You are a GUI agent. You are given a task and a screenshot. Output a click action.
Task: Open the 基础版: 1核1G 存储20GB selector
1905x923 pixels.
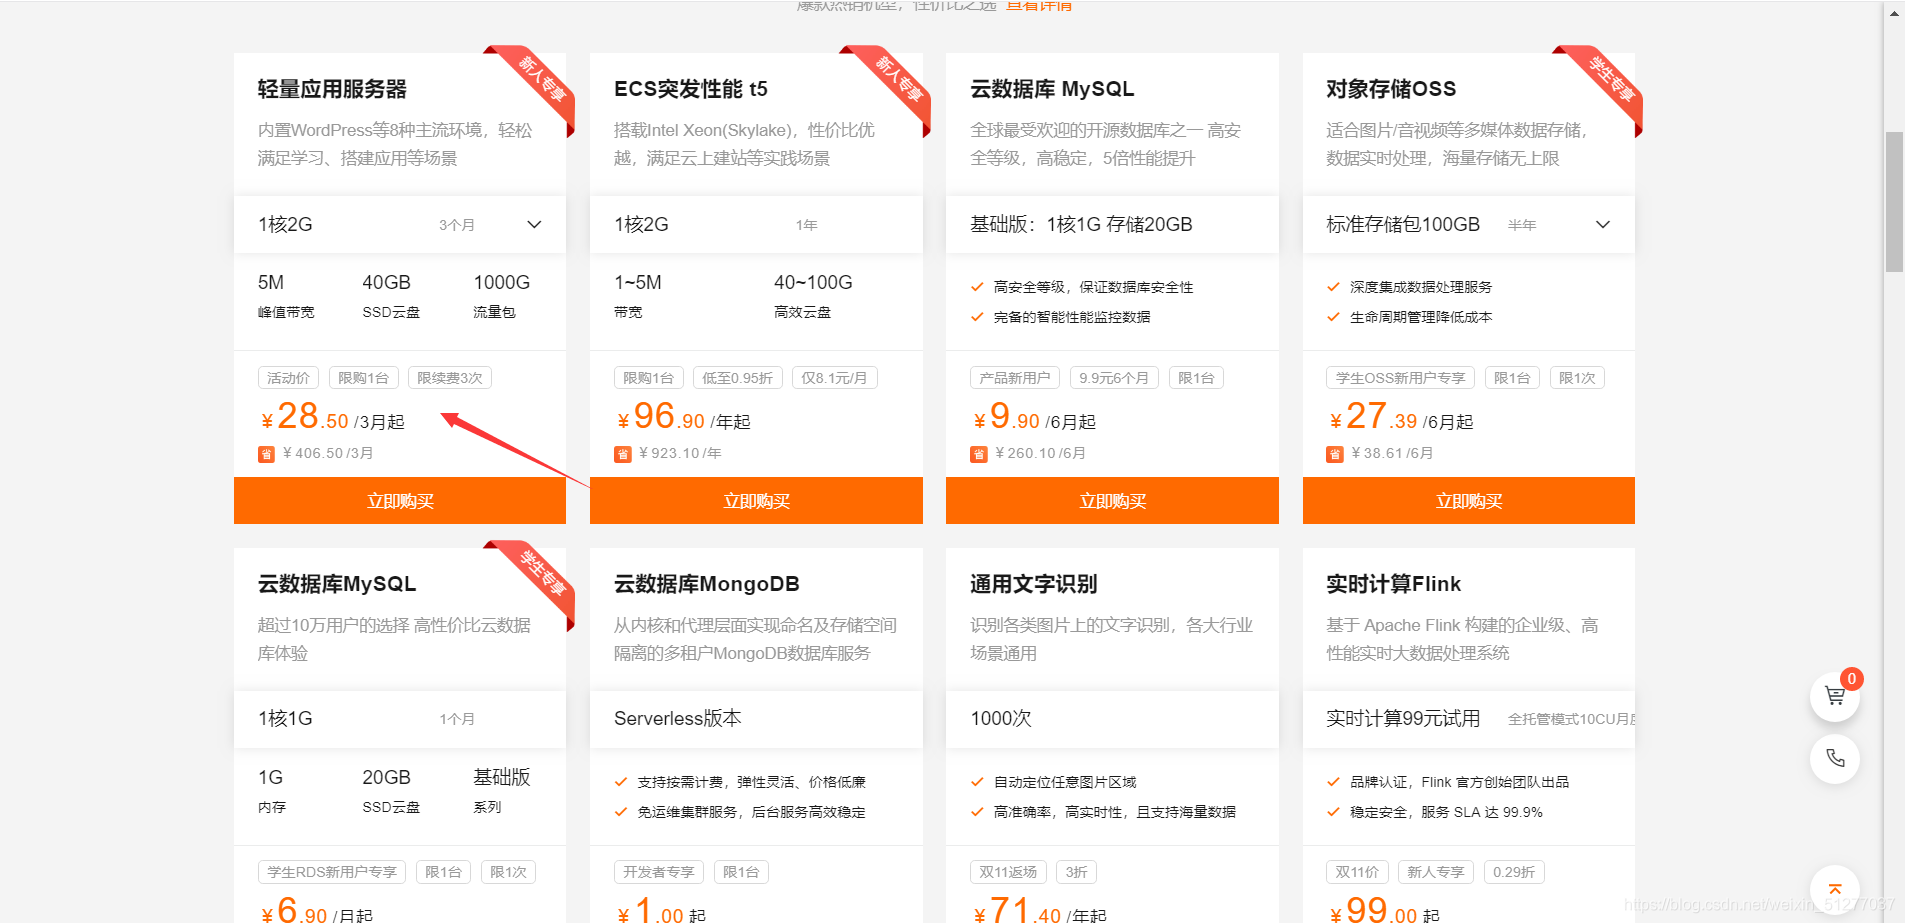(1112, 224)
